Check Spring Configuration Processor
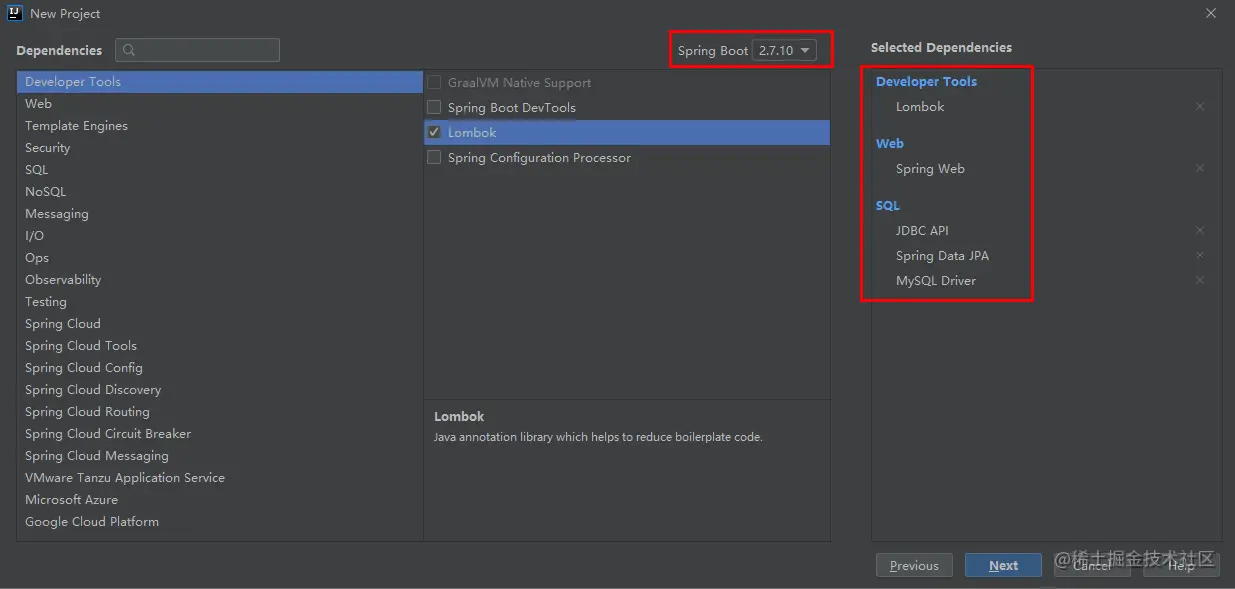The width and height of the screenshot is (1235, 589). point(434,157)
